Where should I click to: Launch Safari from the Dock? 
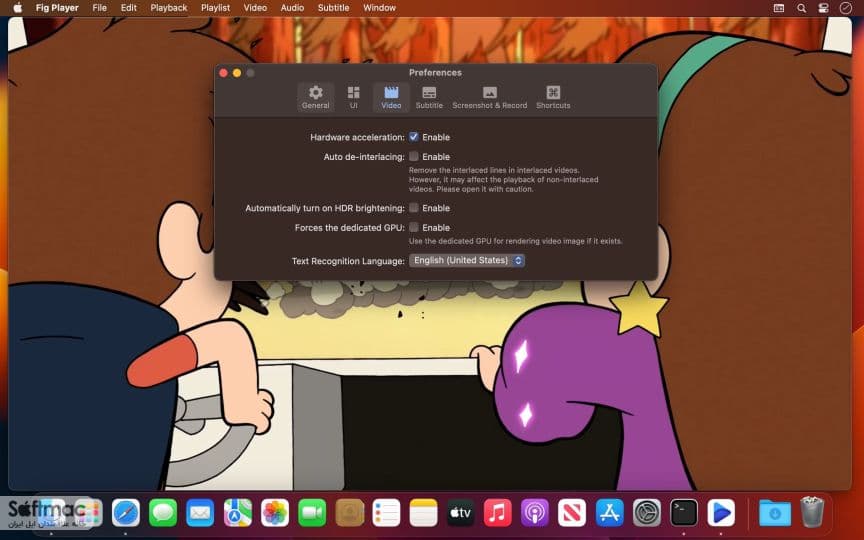click(126, 513)
